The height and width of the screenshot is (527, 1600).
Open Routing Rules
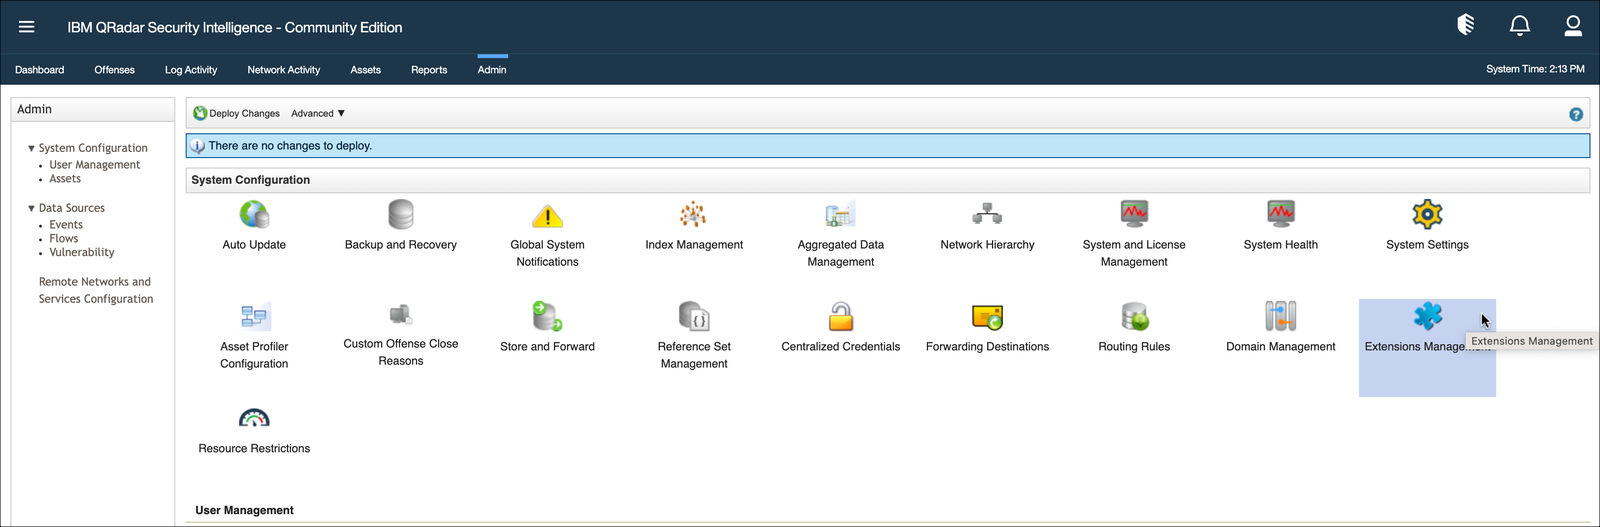point(1134,327)
